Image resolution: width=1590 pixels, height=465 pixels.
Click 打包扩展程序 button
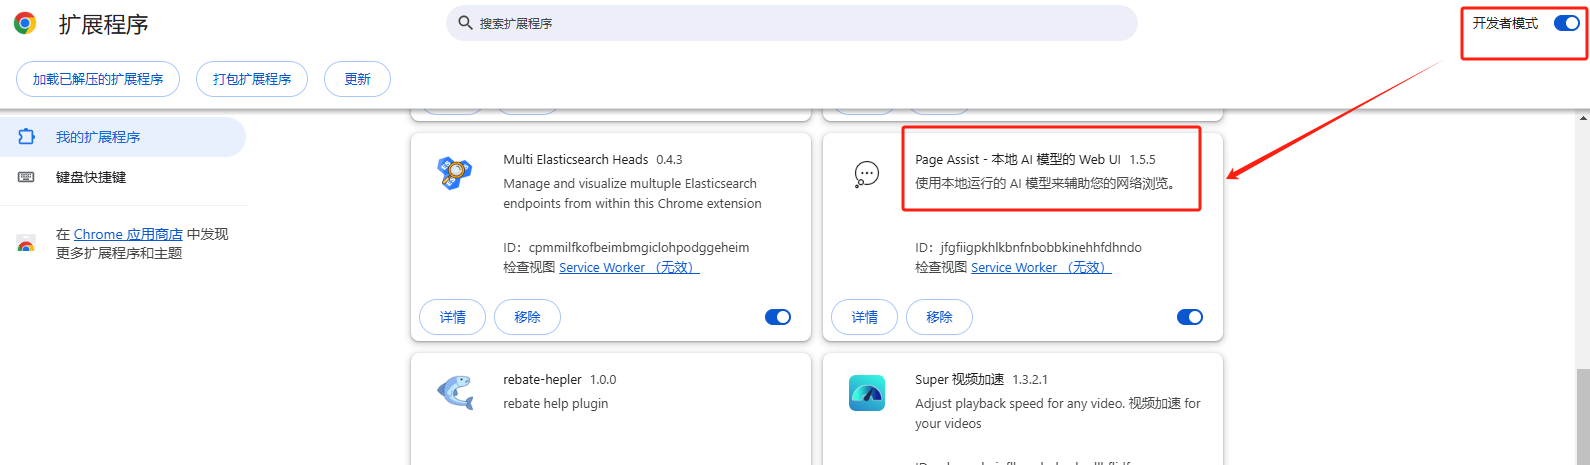click(252, 79)
